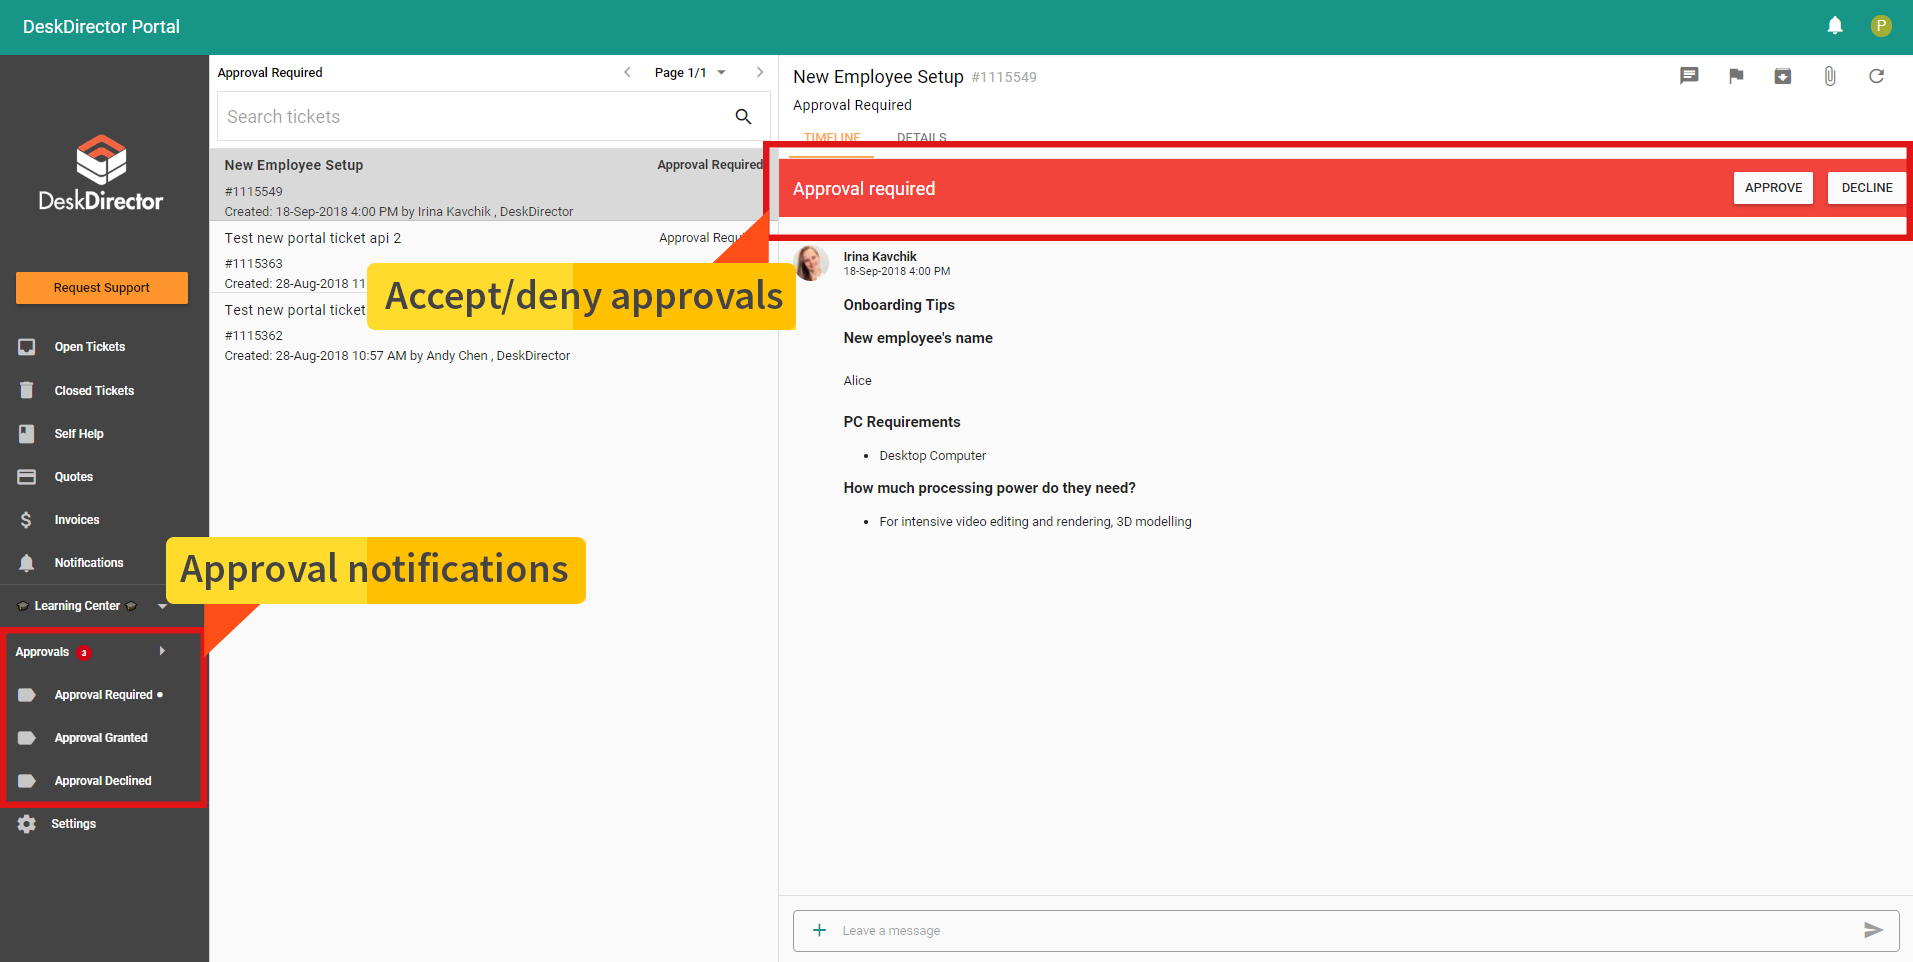The height and width of the screenshot is (962, 1913).
Task: Refresh the ticket using the reload icon
Action: tap(1877, 75)
